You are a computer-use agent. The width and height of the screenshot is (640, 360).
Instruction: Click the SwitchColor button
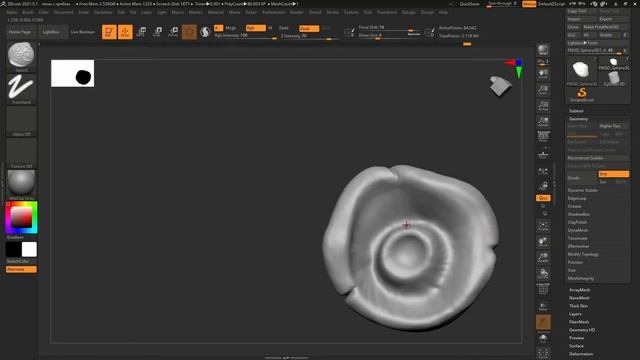tap(18, 261)
